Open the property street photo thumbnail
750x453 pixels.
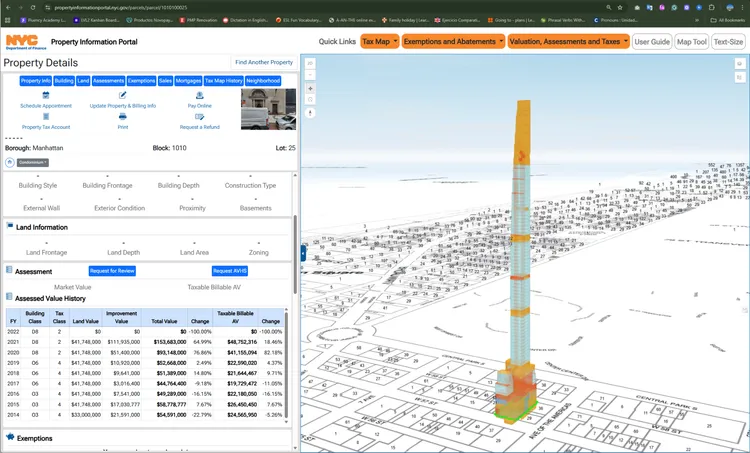(x=268, y=109)
